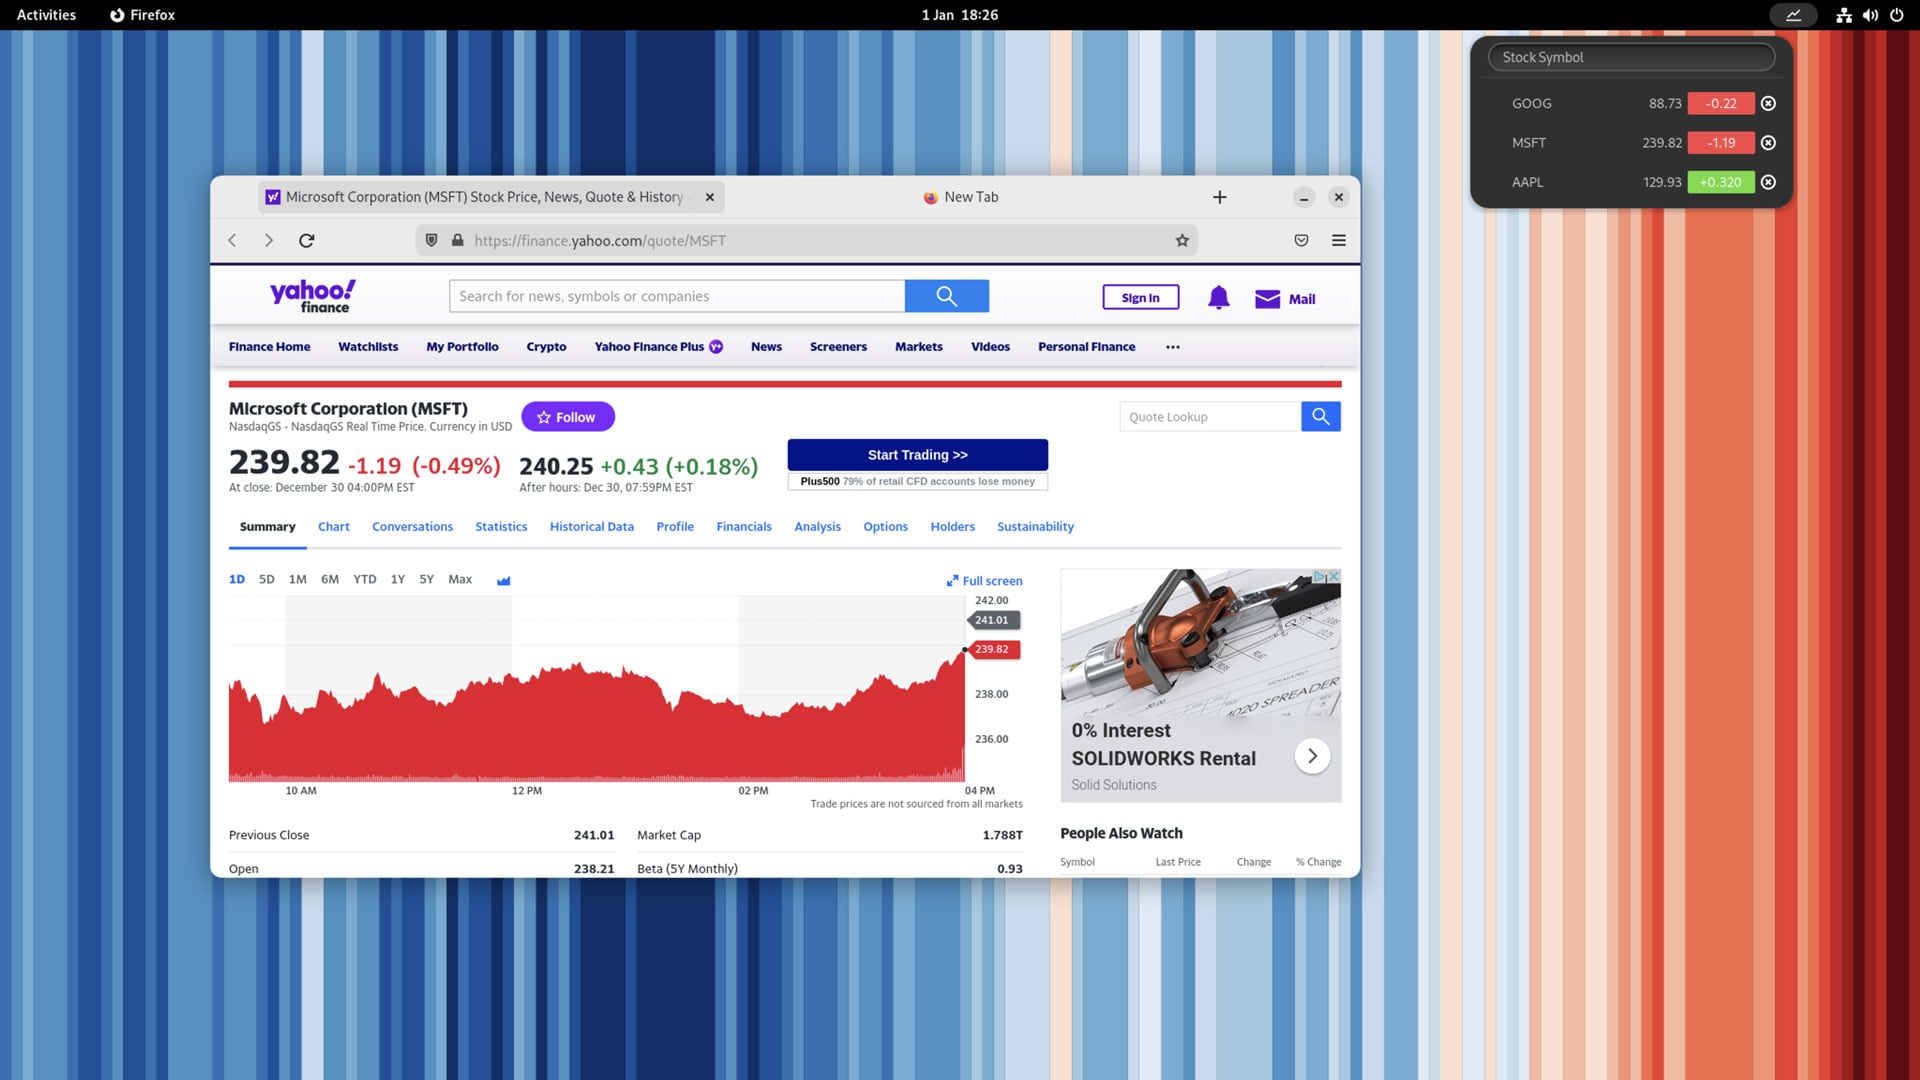
Task: Select the 6M chart range
Action: pos(330,579)
